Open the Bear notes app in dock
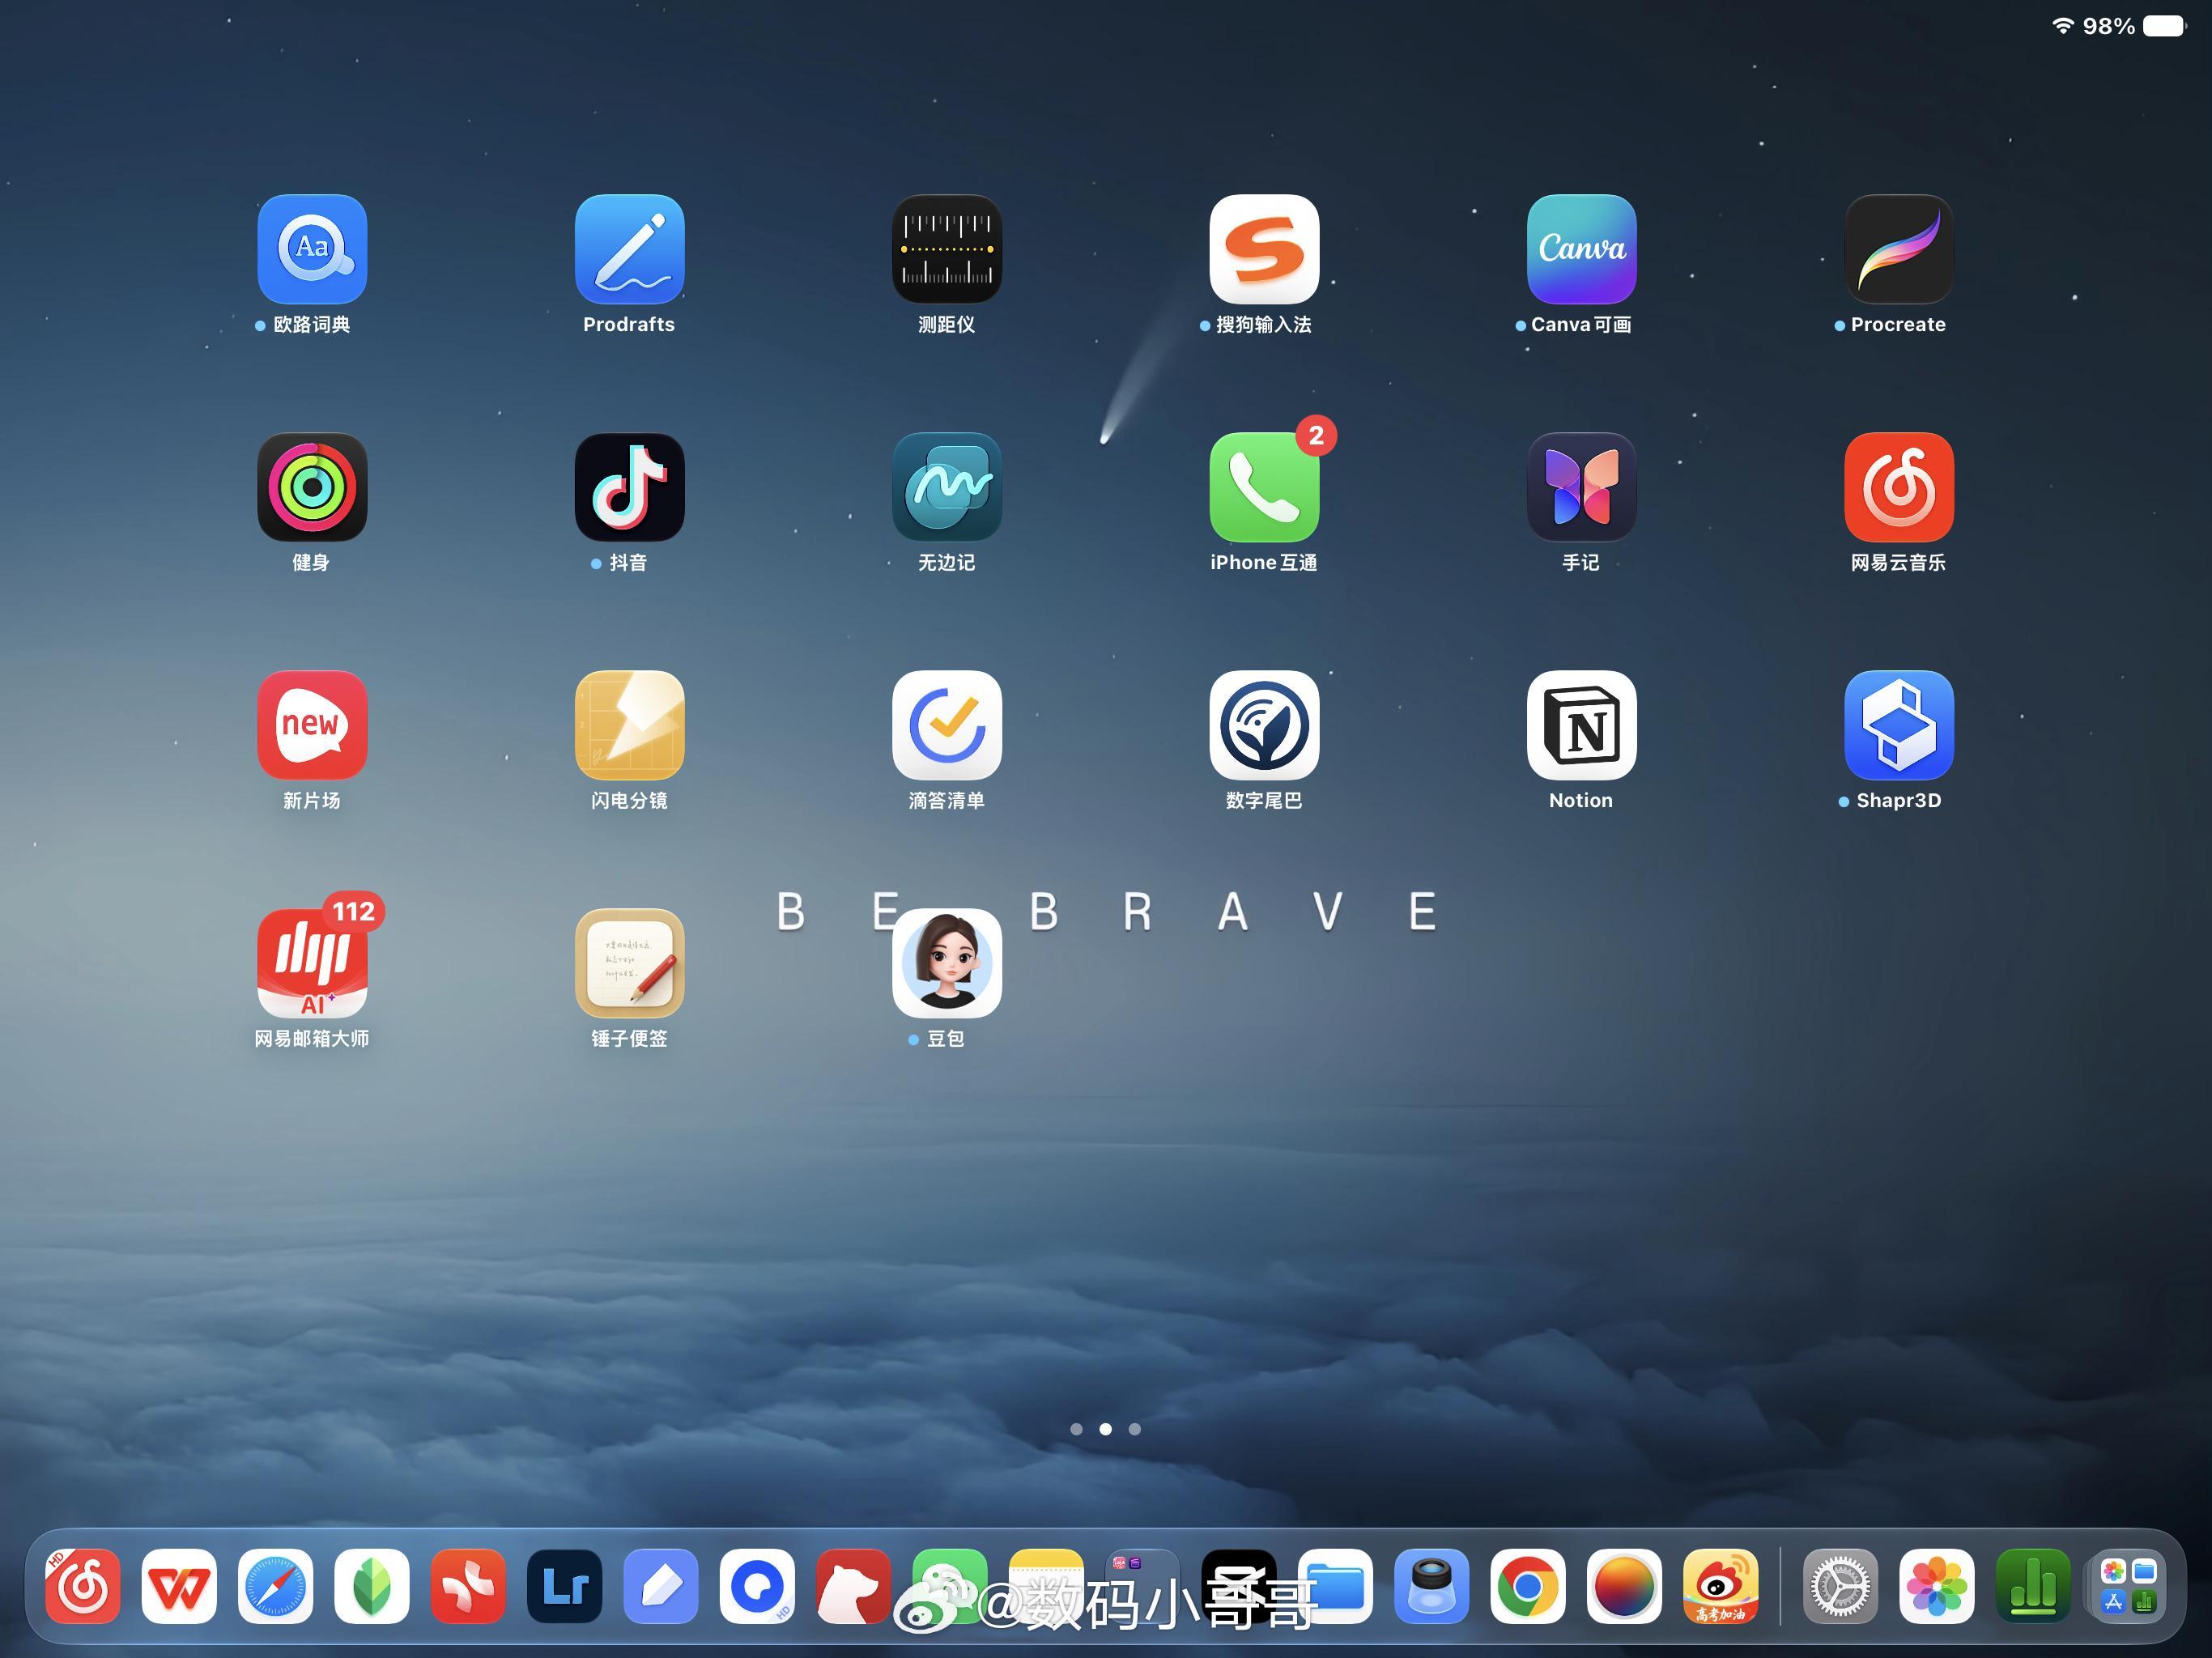 (x=853, y=1586)
